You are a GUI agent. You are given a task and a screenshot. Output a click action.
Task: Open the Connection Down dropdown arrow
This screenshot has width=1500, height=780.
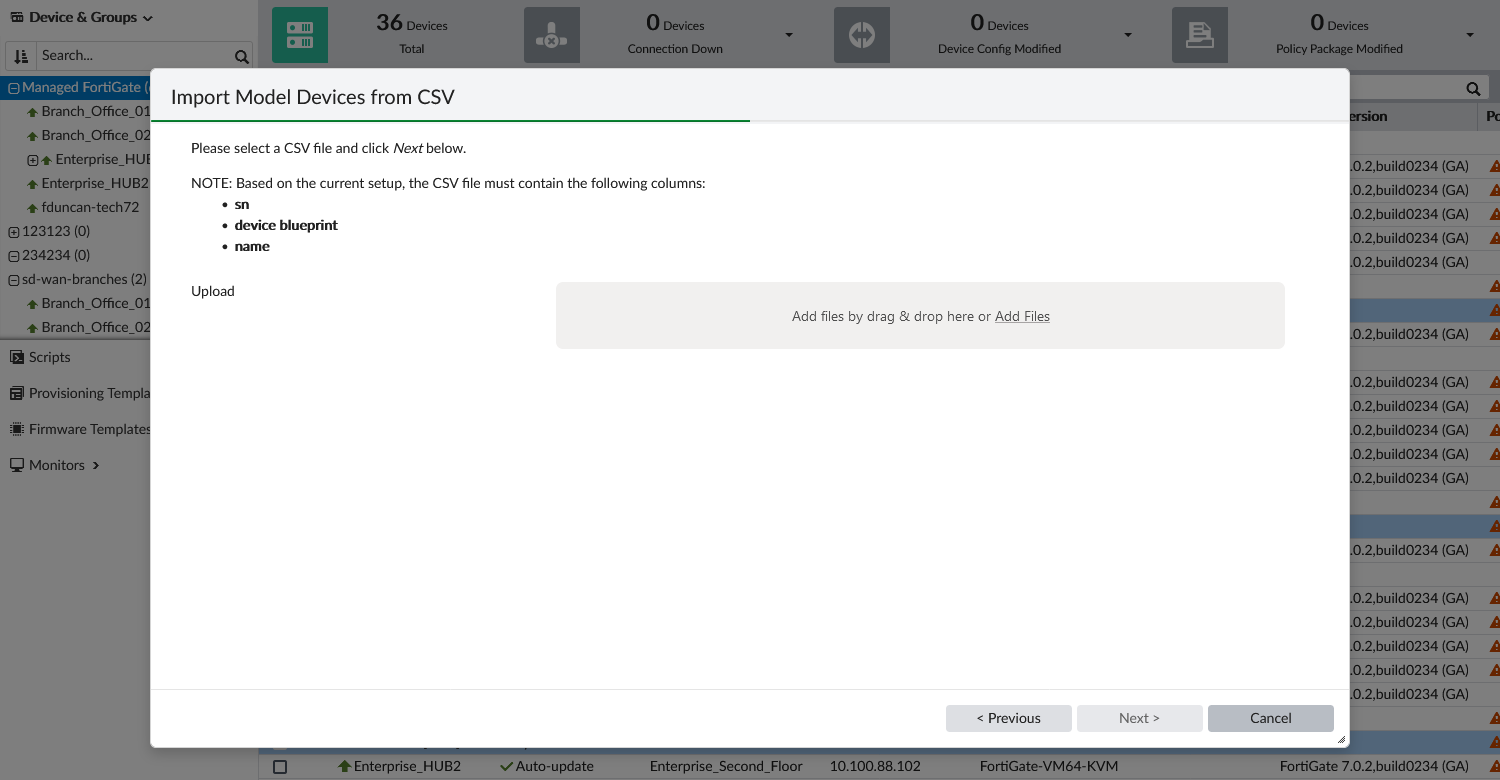[789, 35]
